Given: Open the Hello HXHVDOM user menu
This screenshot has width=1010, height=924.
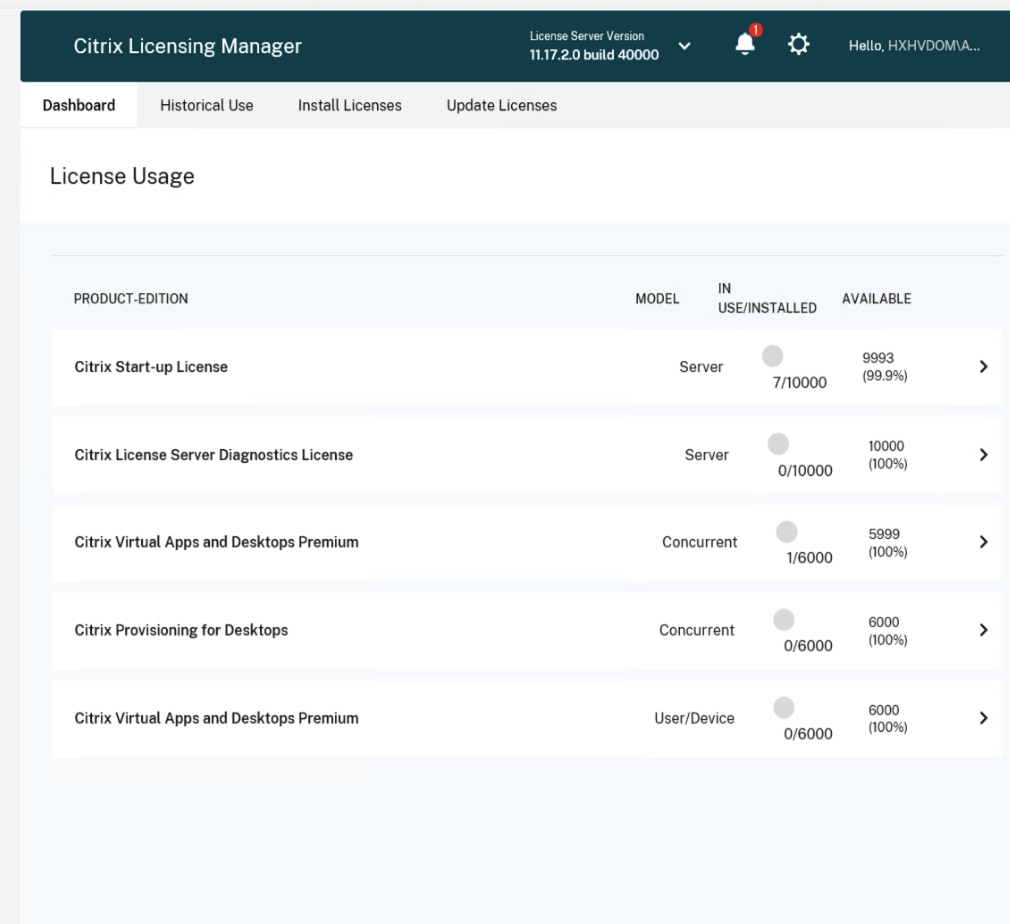Looking at the screenshot, I should coord(914,46).
